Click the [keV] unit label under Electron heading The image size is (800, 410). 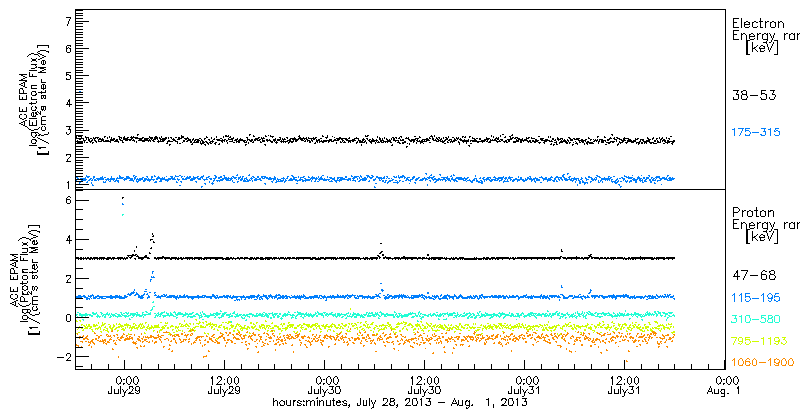point(762,49)
